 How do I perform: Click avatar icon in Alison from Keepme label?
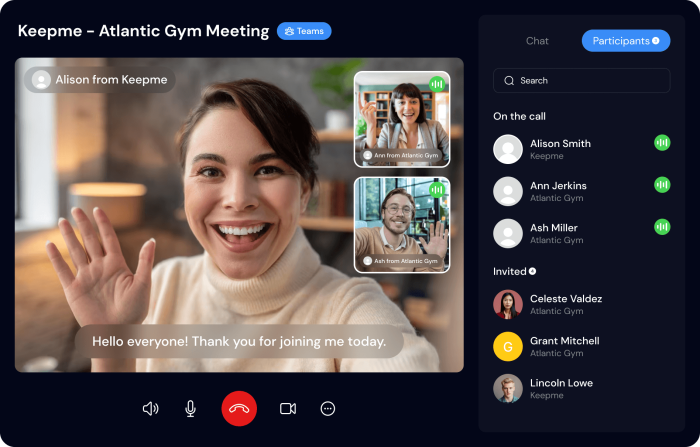[41, 80]
